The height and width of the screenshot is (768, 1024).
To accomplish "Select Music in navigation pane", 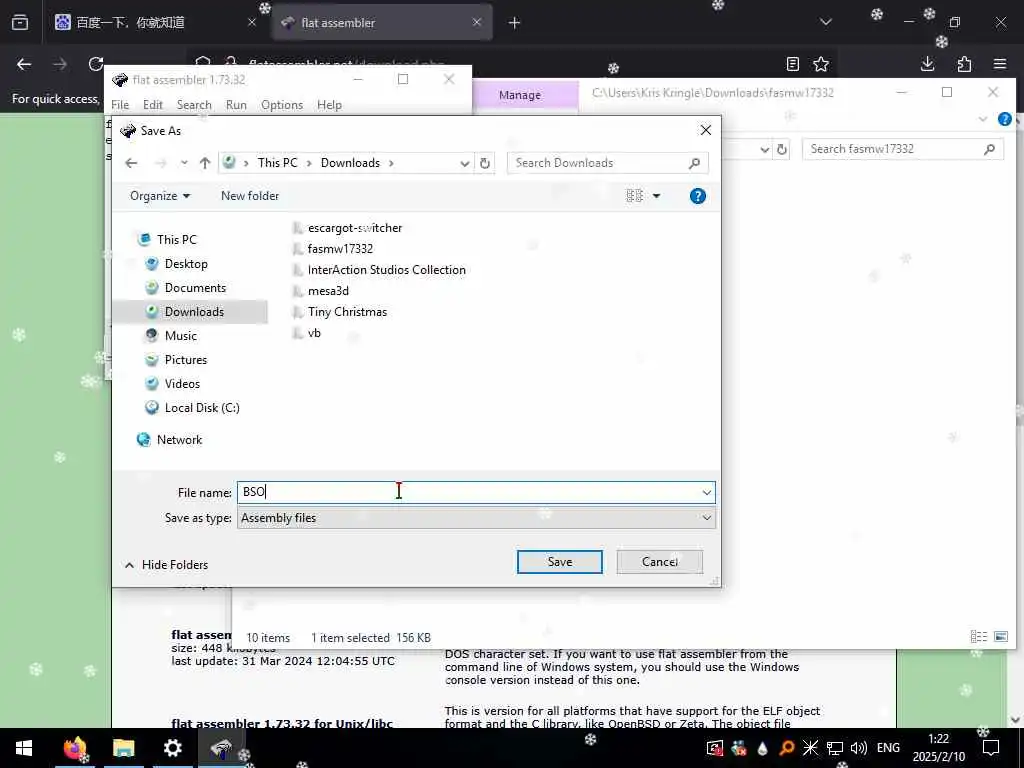I will point(181,336).
